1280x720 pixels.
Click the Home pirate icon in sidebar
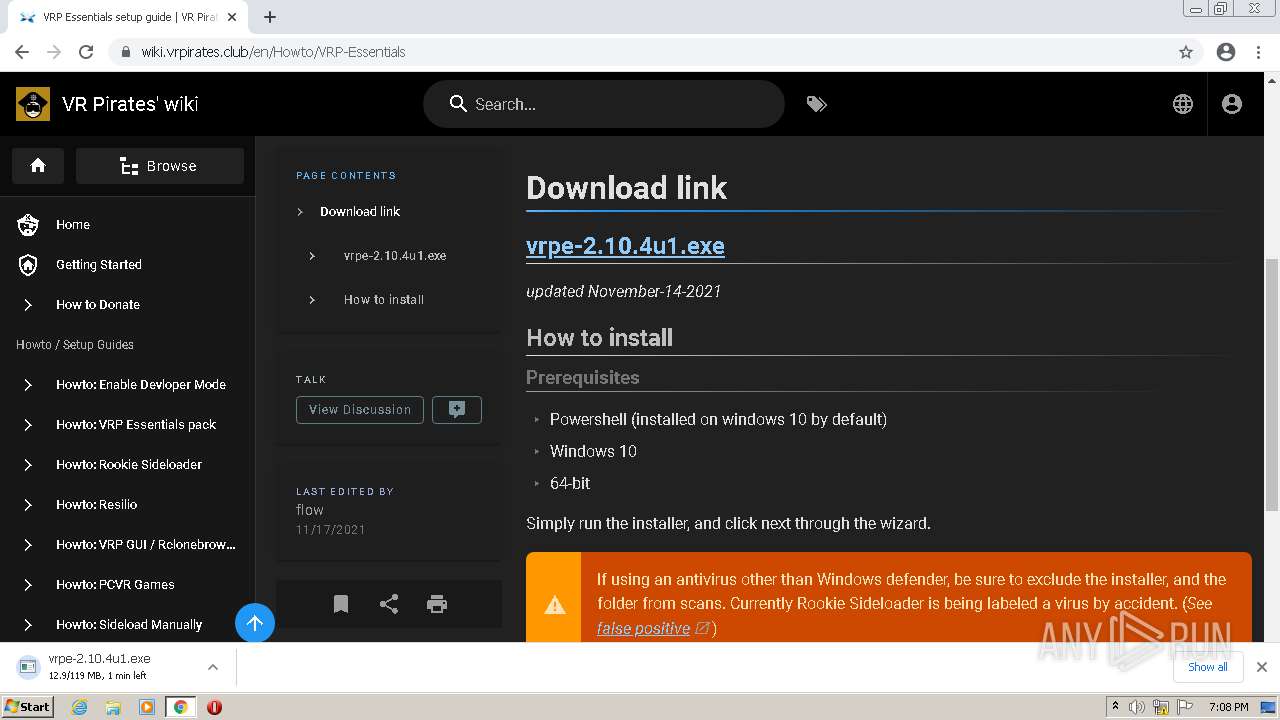click(x=28, y=225)
